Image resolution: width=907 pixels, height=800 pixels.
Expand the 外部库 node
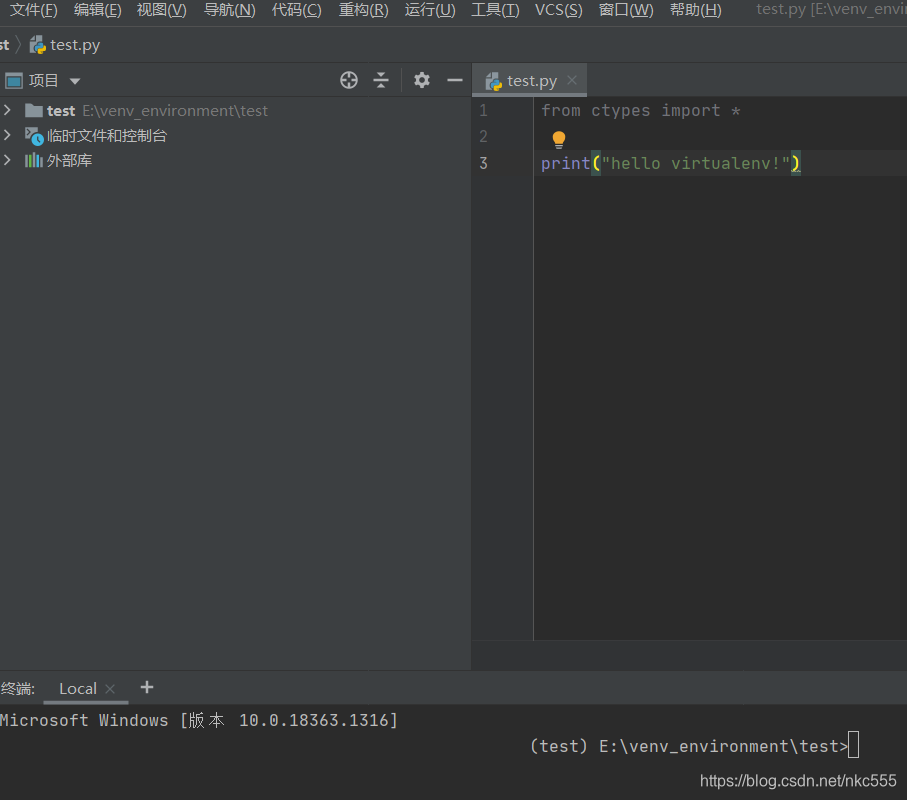pyautogui.click(x=7, y=160)
